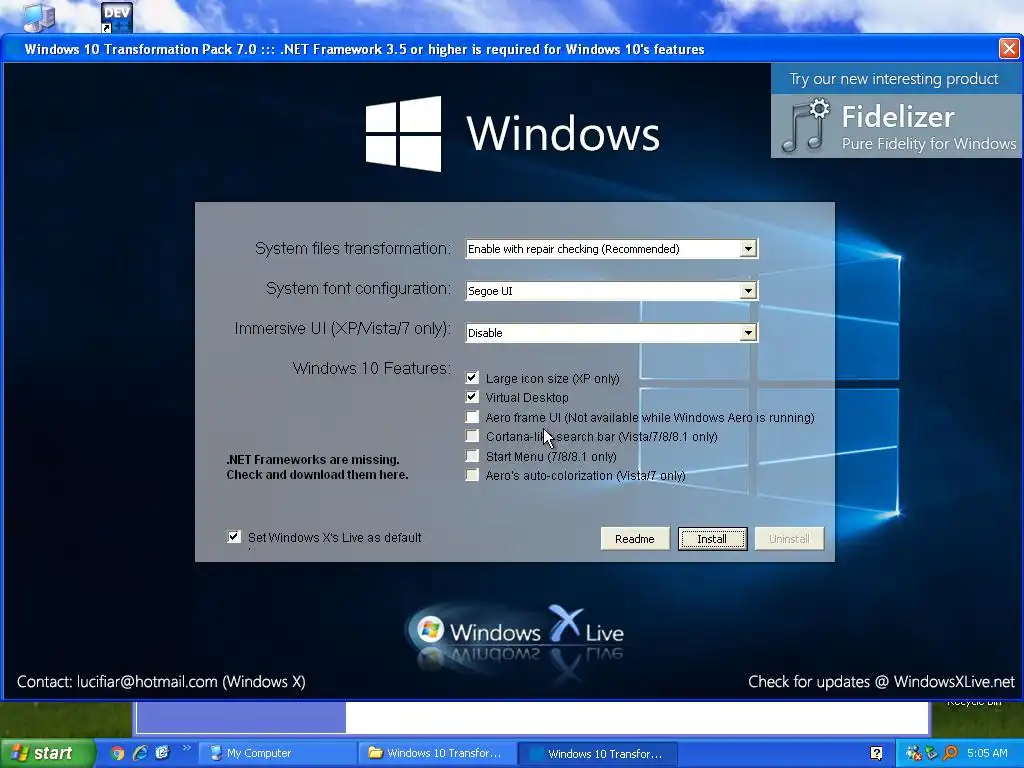The image size is (1024, 768).
Task: Close the Transformation Pack window
Action: (x=1009, y=49)
